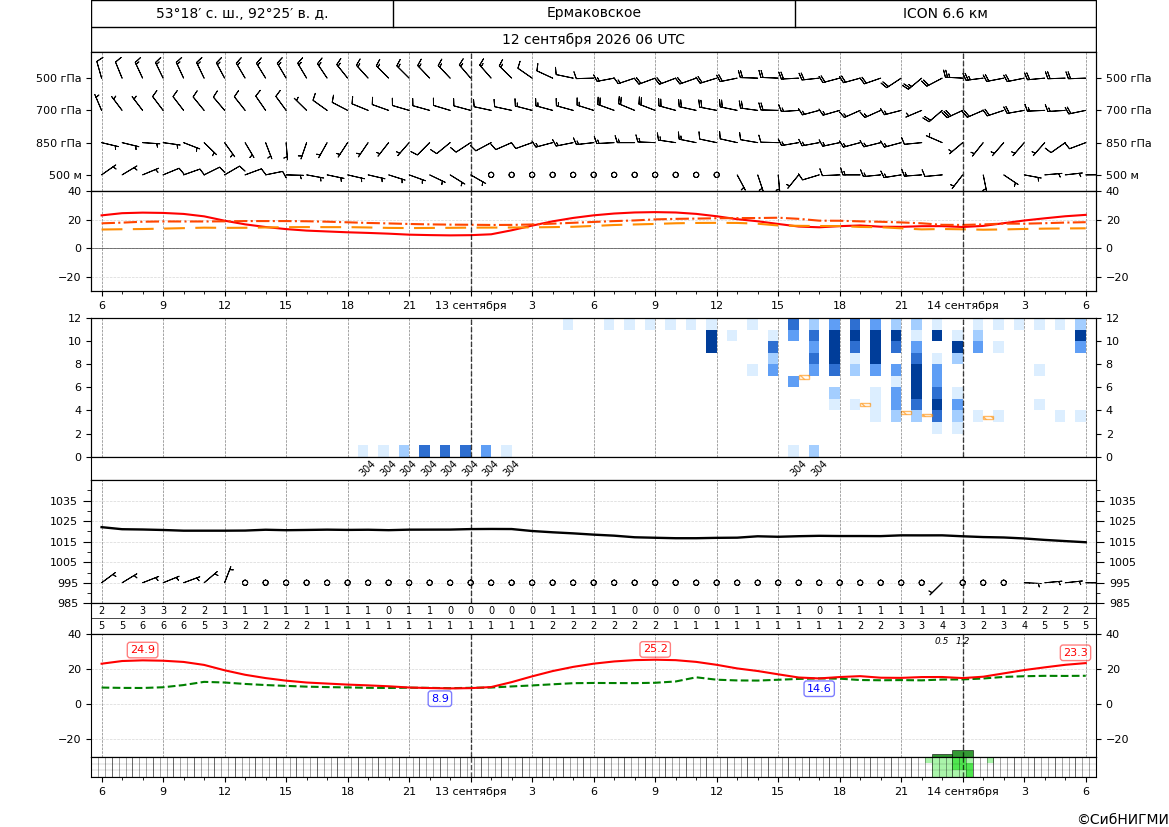Click the blue 14.6 minimum temperature label
1169x827 pixels.
819,688
